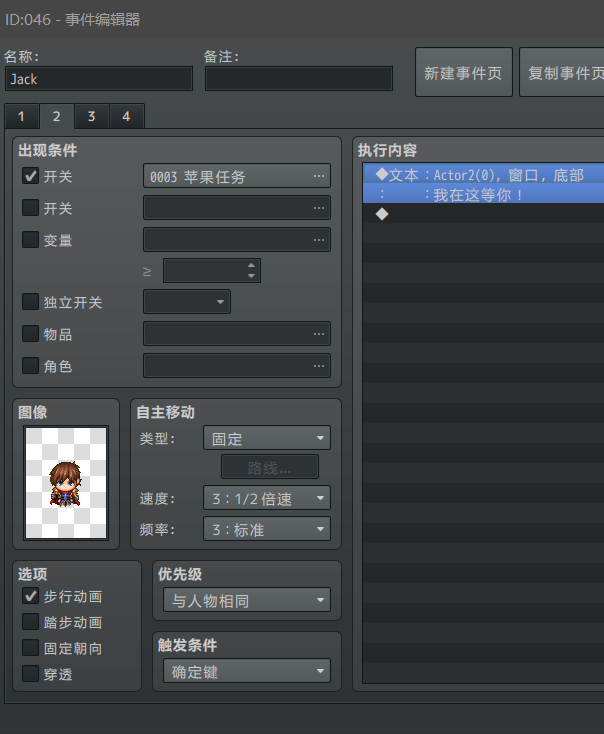Open ellipsis picker for 0003 苹果任务 switch

coord(319,176)
